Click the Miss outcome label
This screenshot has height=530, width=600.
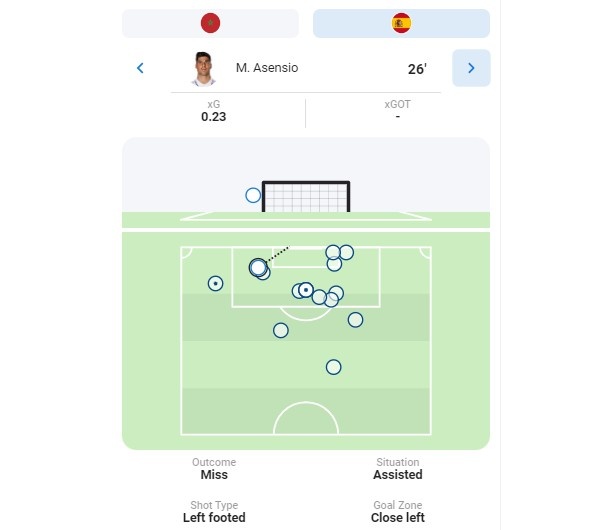coord(214,475)
